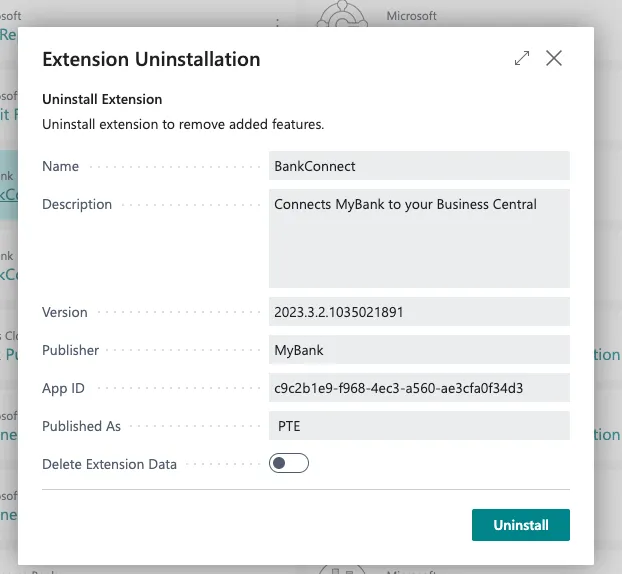
Task: Toggle the Delete Extension Data switch
Action: coord(289,463)
